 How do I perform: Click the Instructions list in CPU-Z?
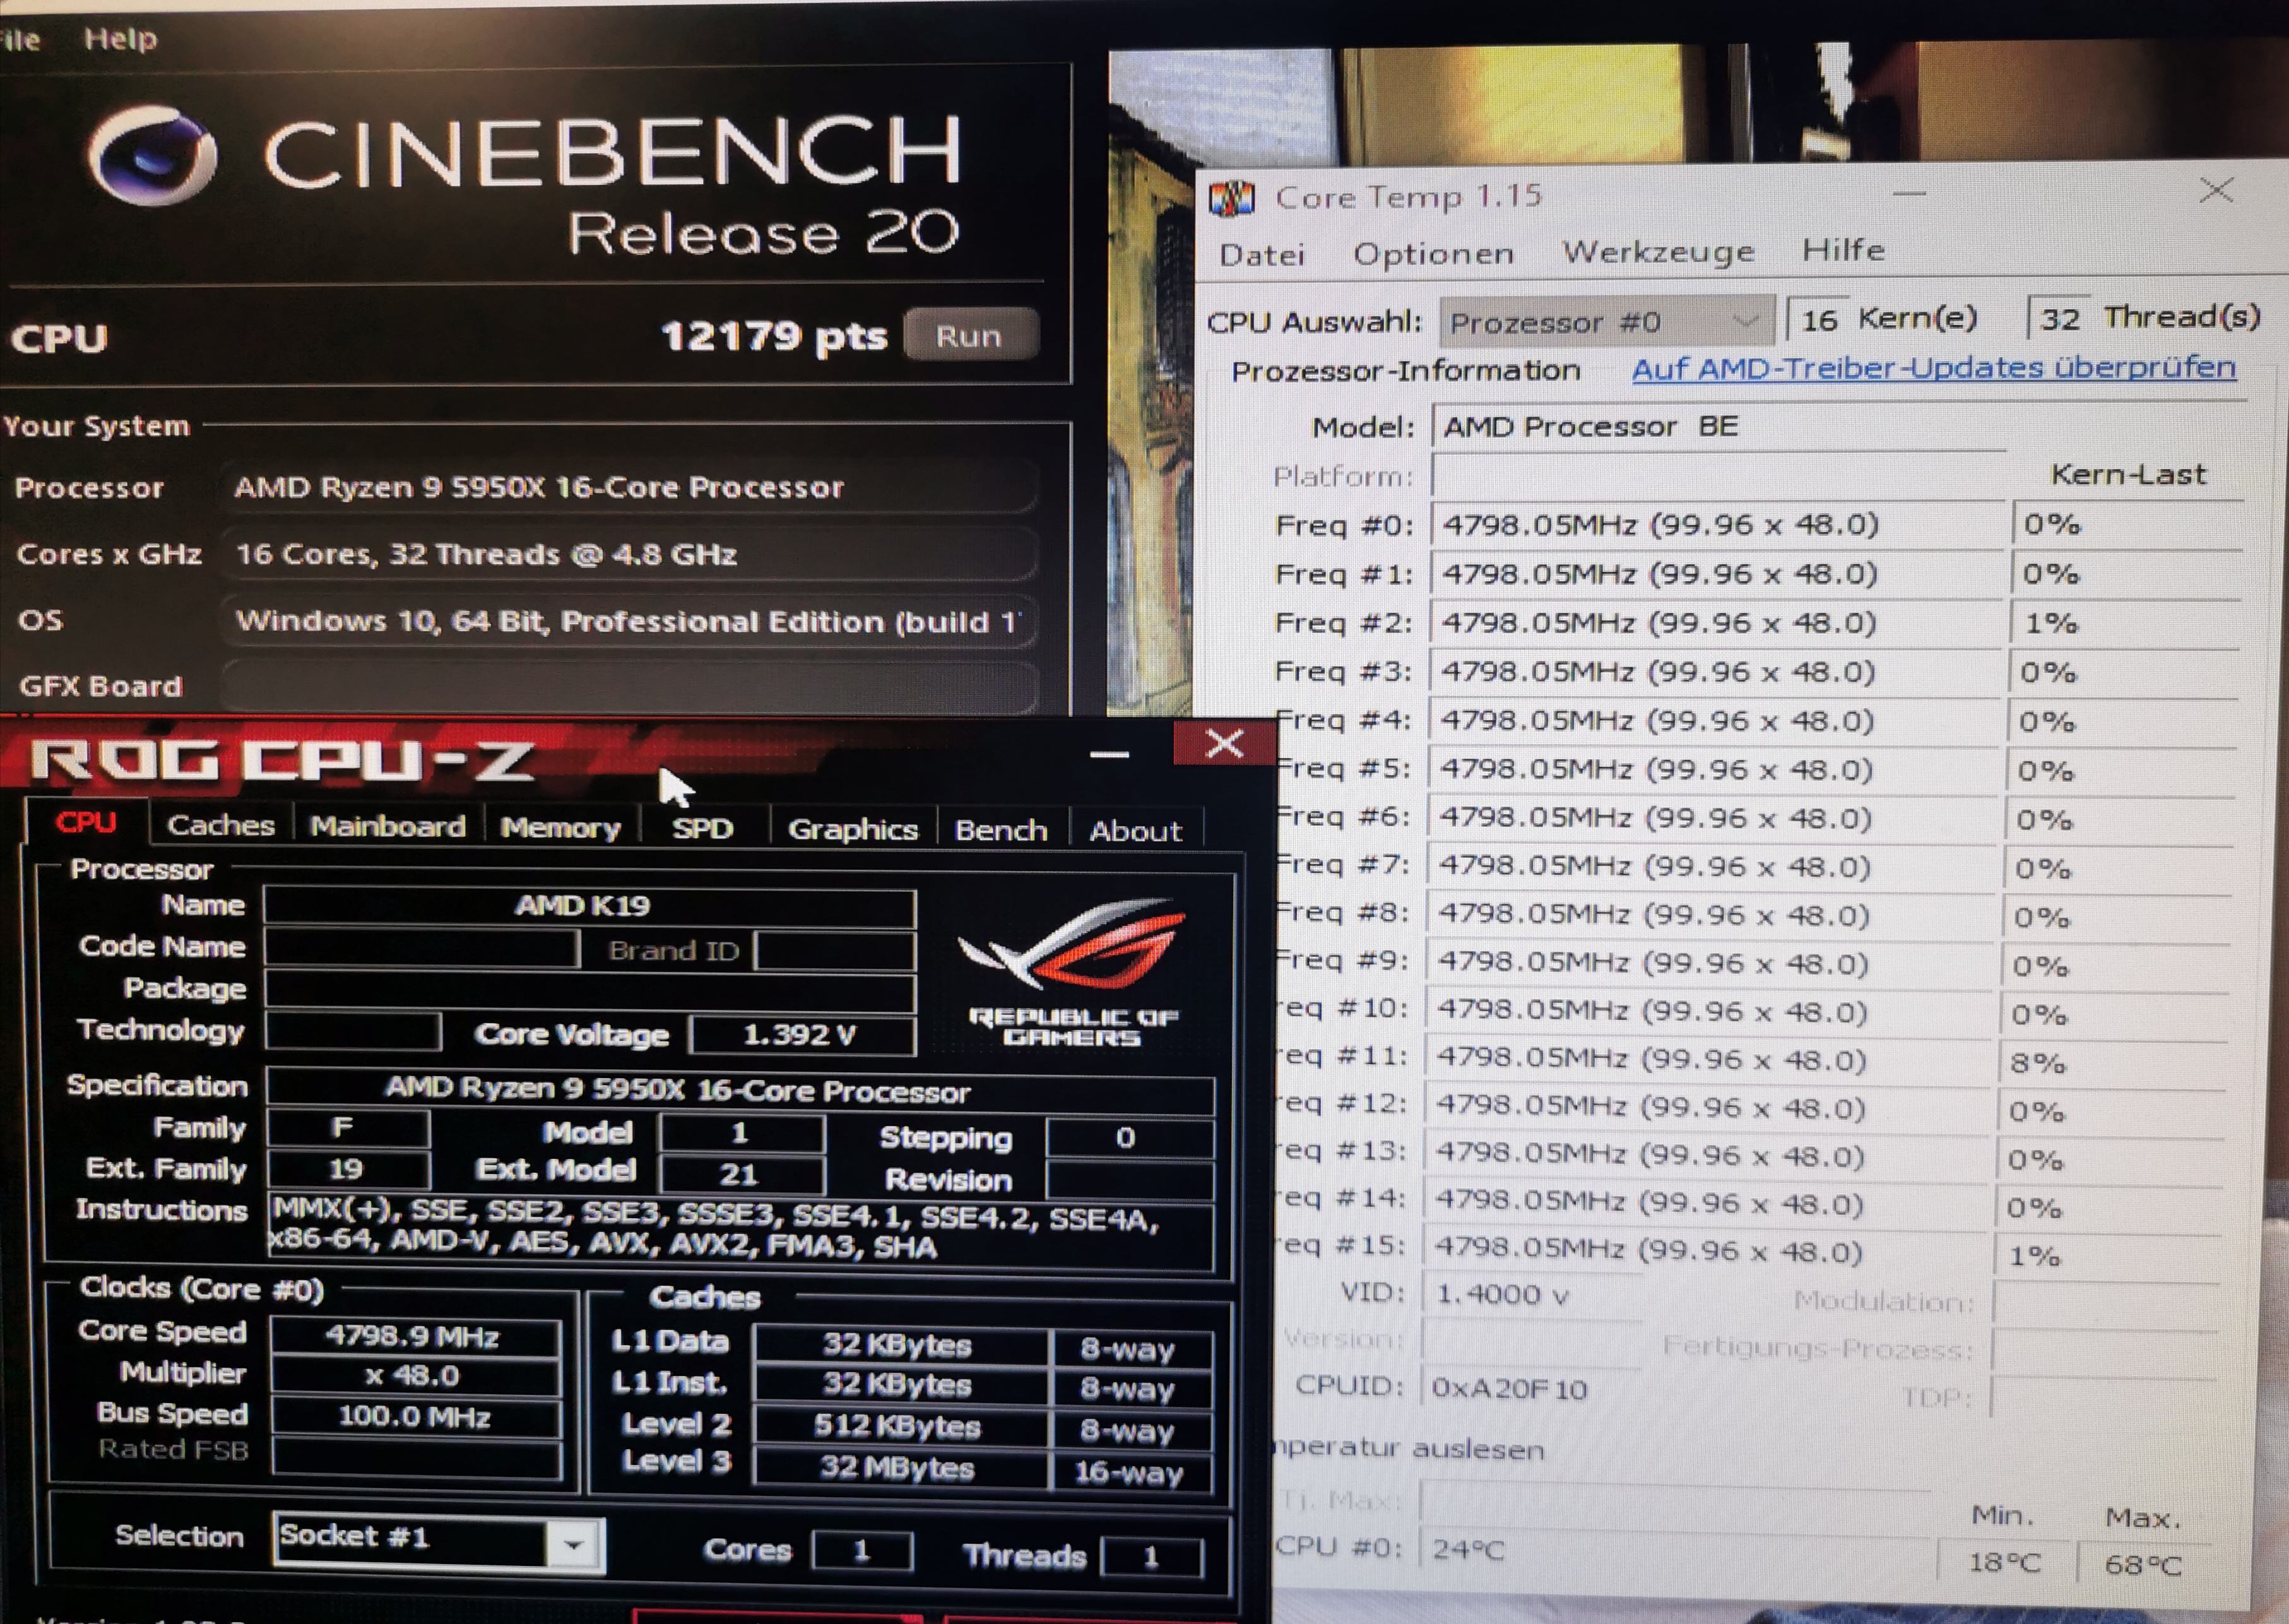point(740,1232)
